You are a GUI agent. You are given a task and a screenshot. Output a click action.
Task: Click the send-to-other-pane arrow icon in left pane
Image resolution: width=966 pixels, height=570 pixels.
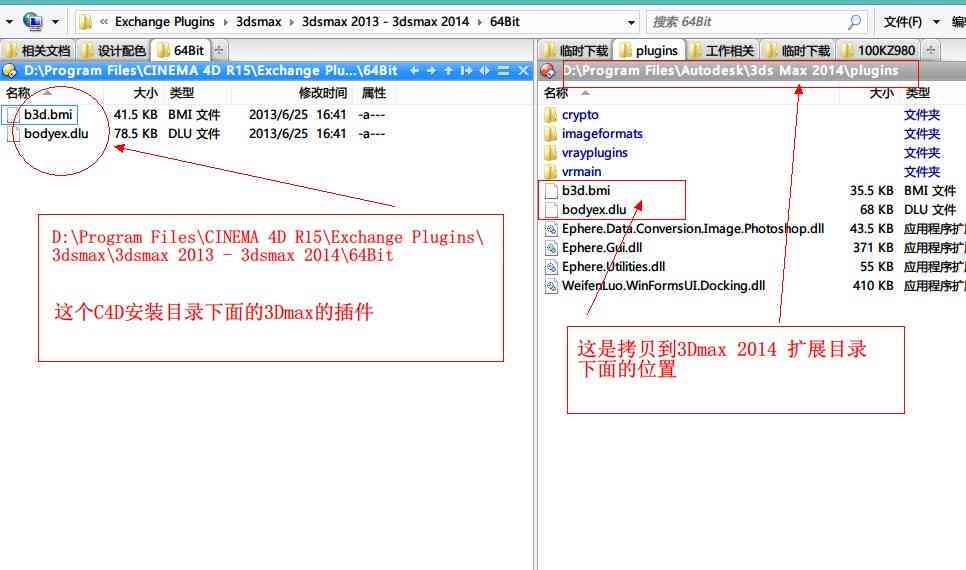tap(466, 71)
